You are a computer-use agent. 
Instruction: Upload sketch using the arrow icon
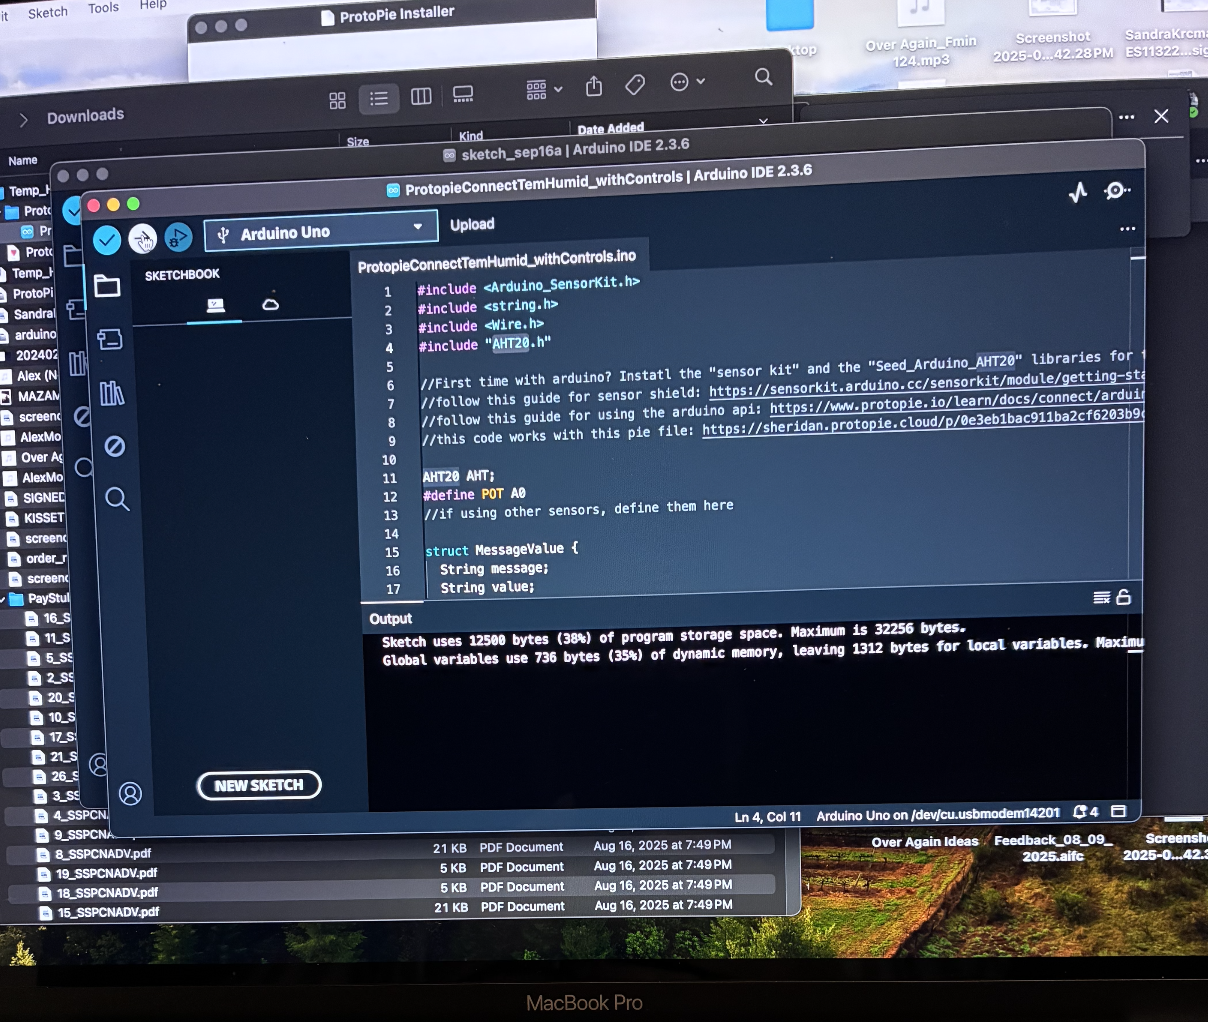[143, 240]
